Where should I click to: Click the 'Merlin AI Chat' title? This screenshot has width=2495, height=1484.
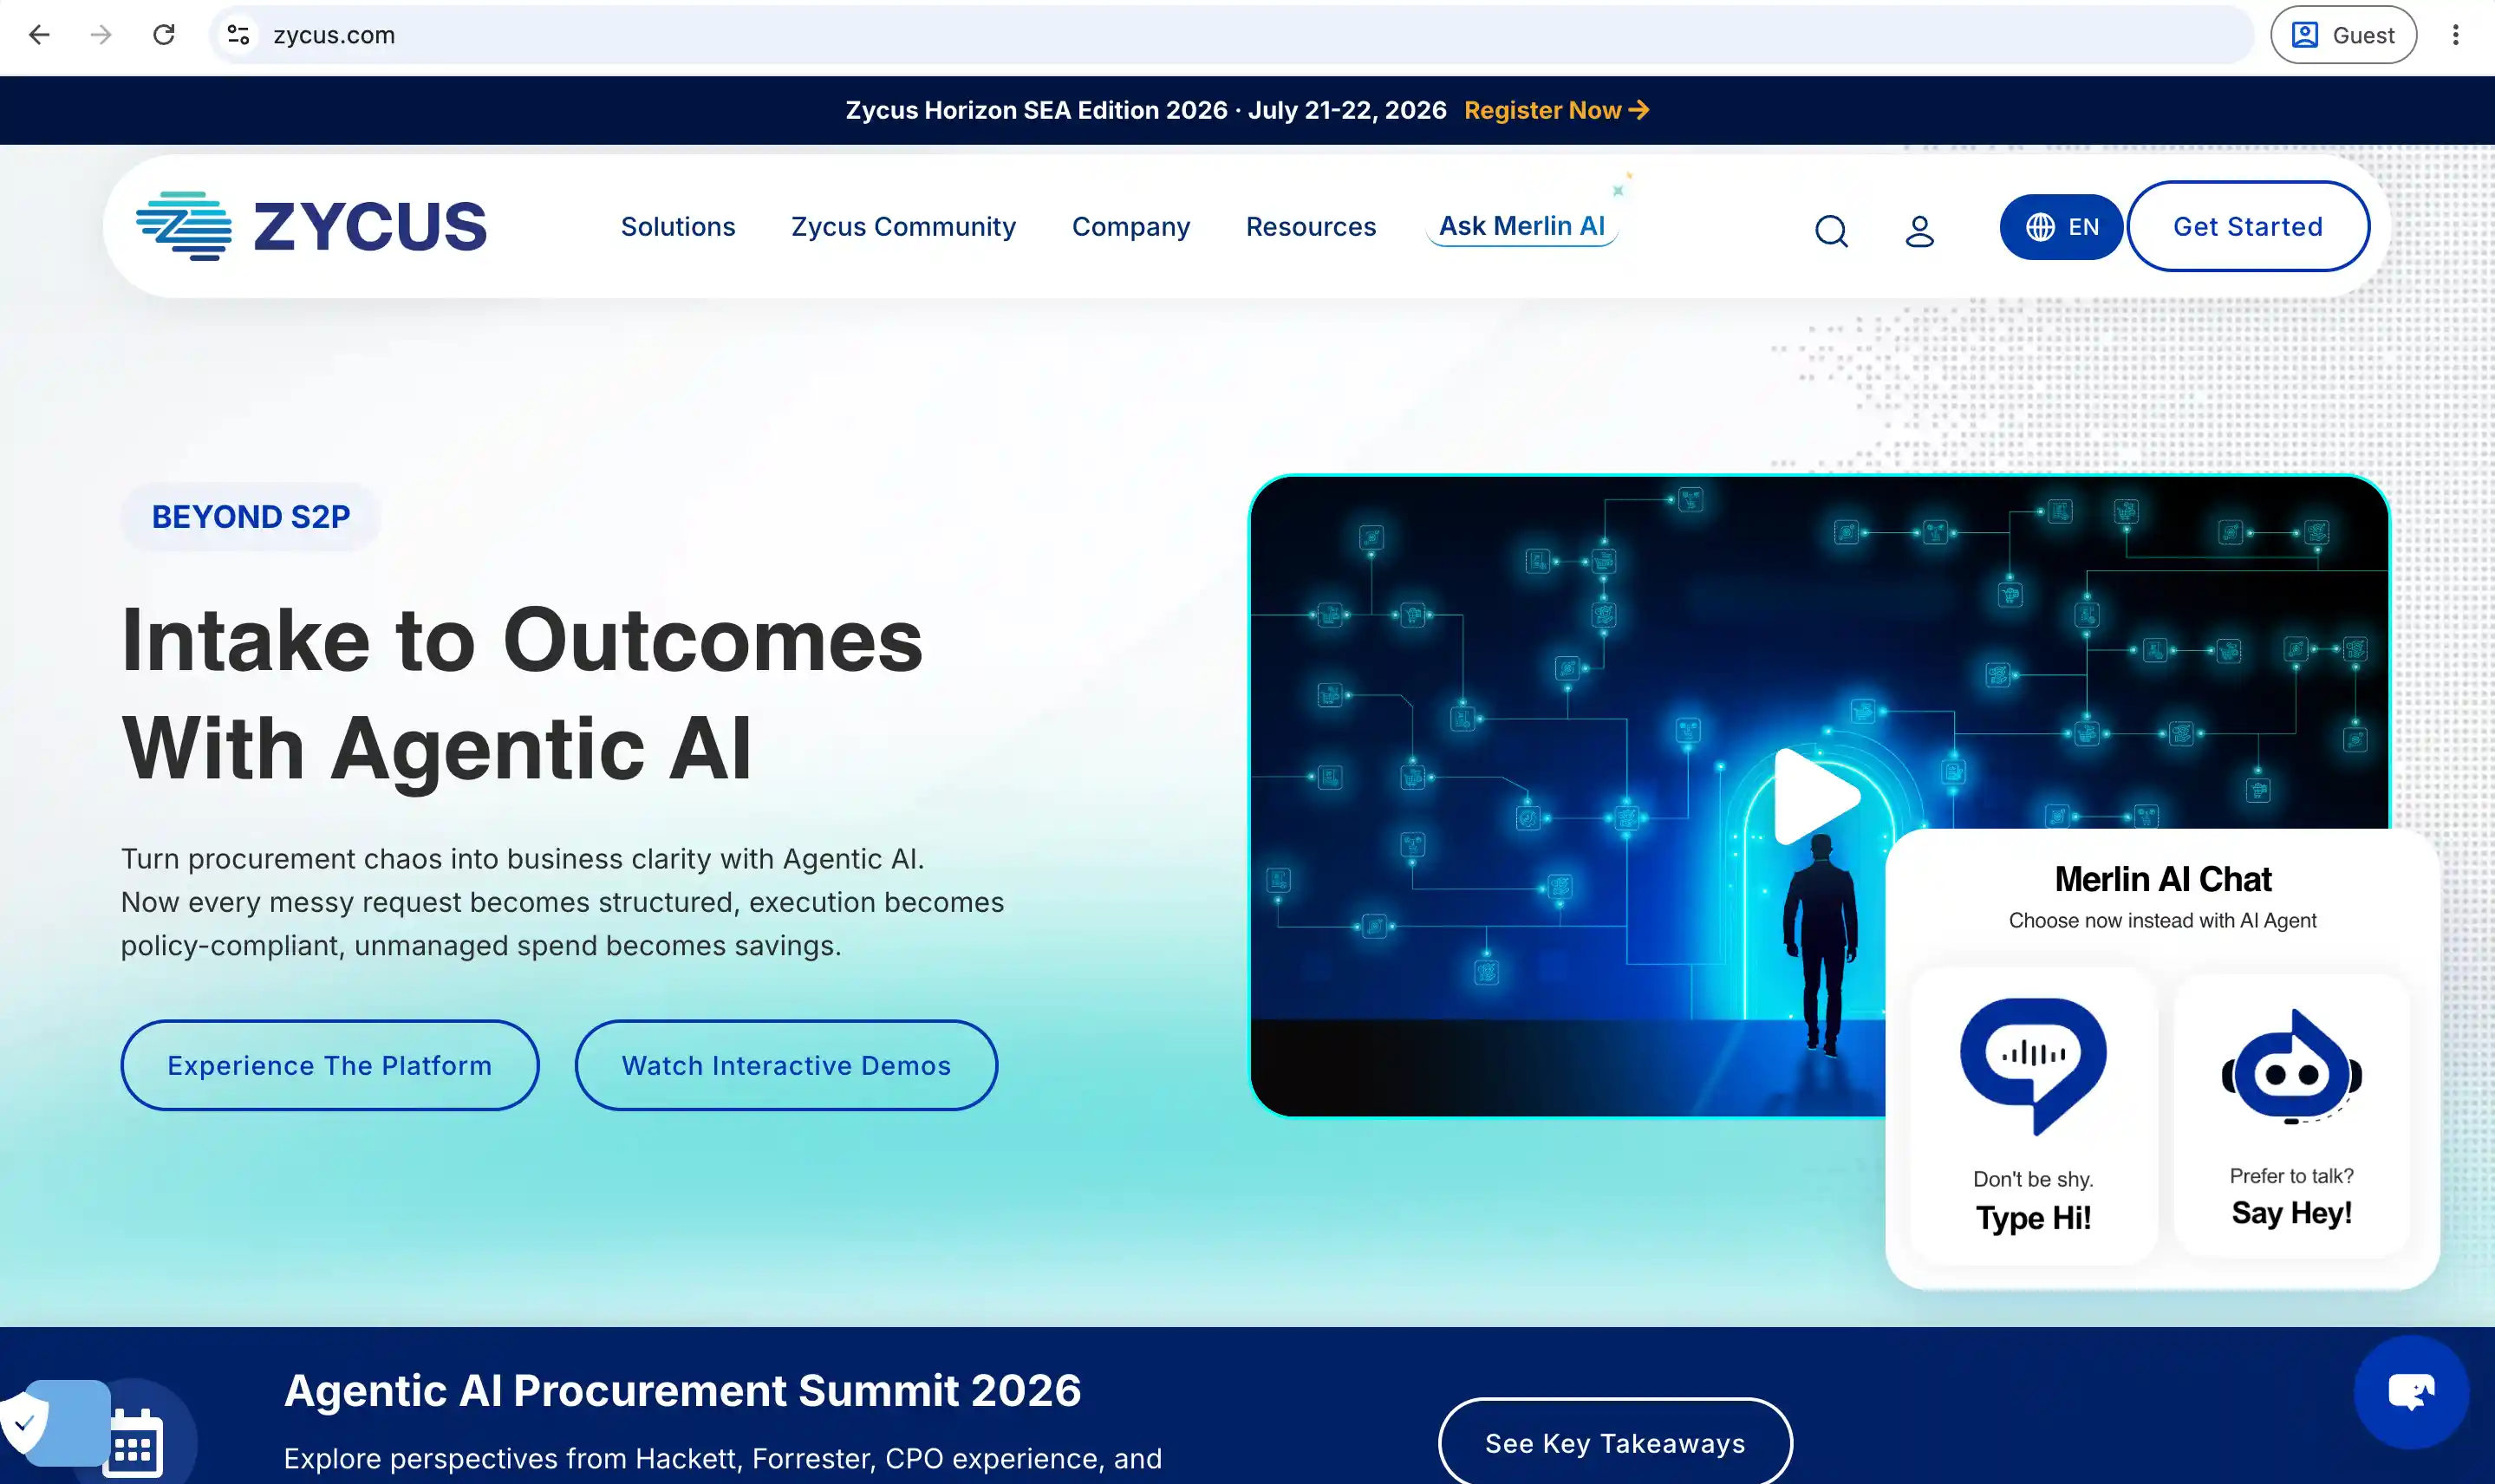[2162, 879]
